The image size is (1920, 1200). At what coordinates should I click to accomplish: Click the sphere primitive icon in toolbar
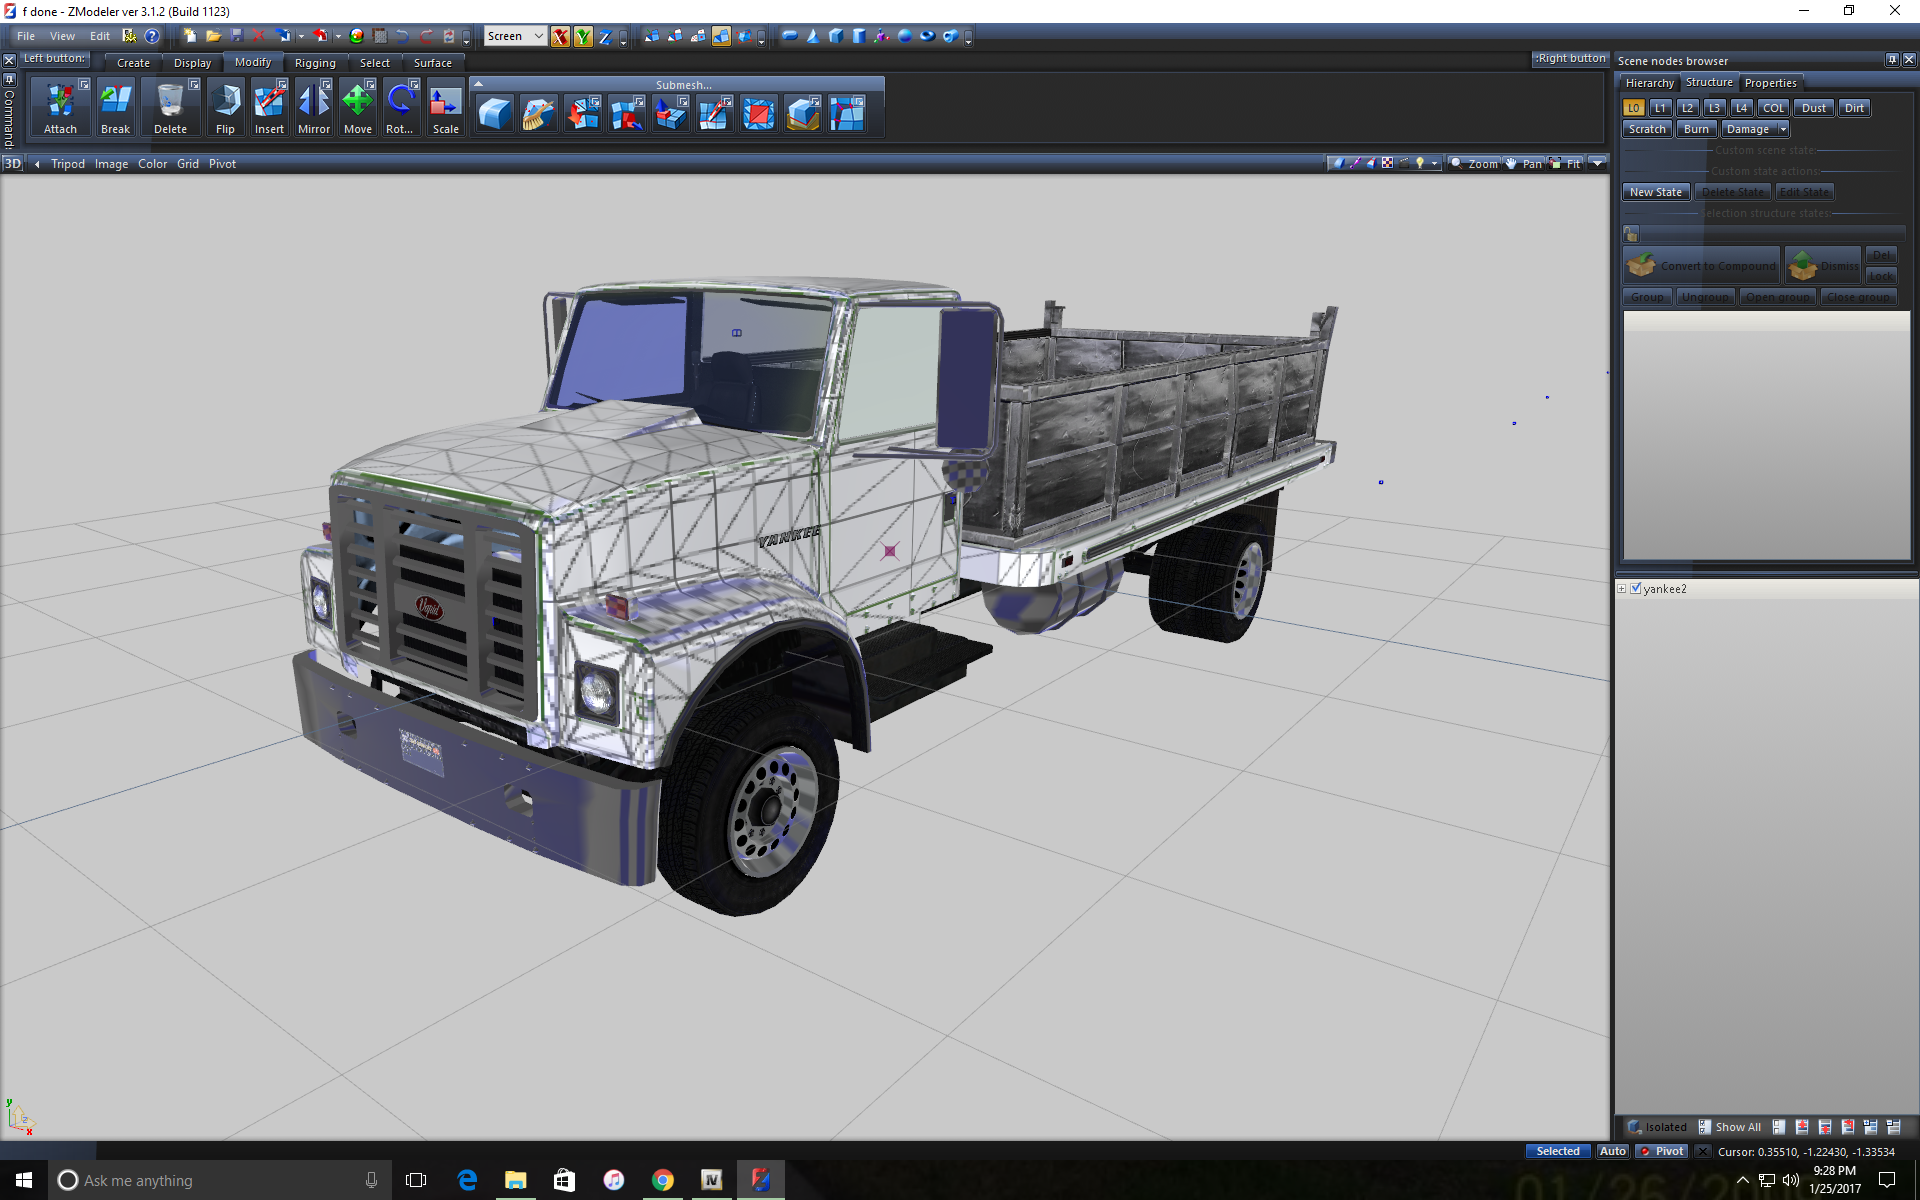tap(905, 36)
